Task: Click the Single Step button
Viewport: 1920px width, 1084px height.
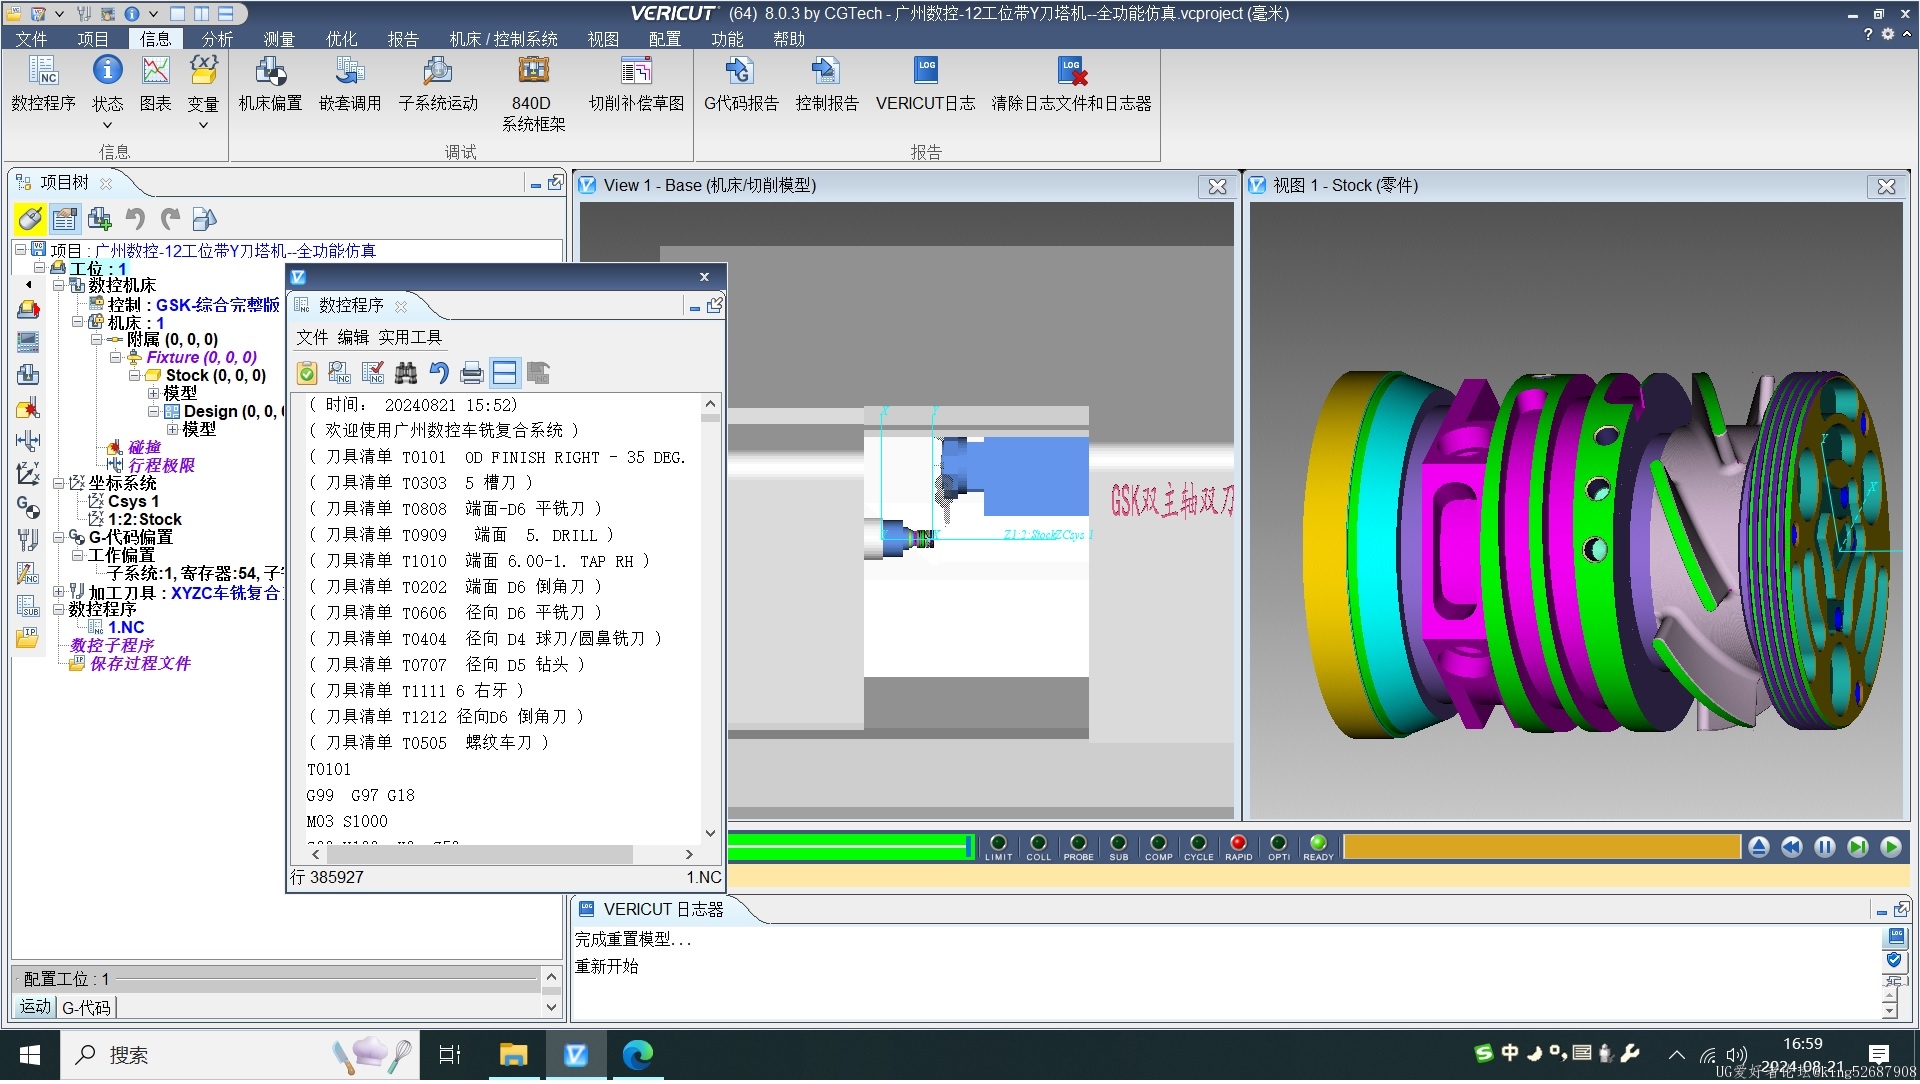Action: point(1858,848)
